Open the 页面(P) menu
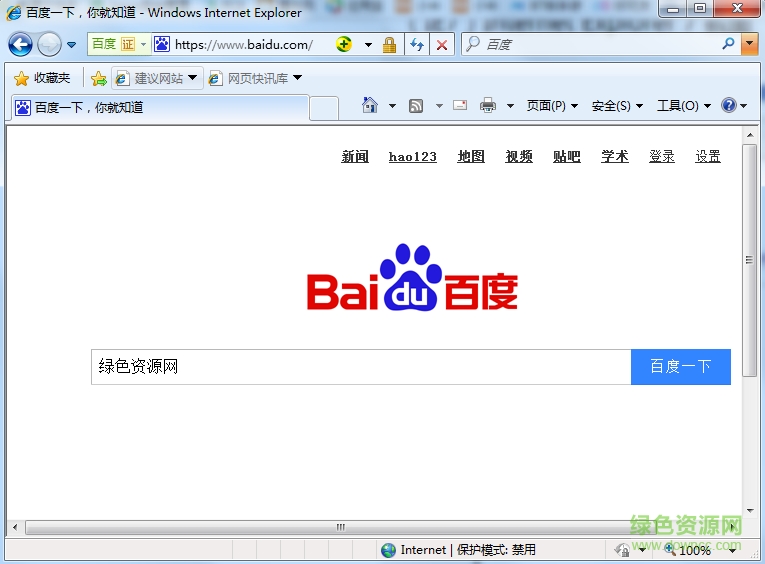This screenshot has height=564, width=765. tap(552, 106)
